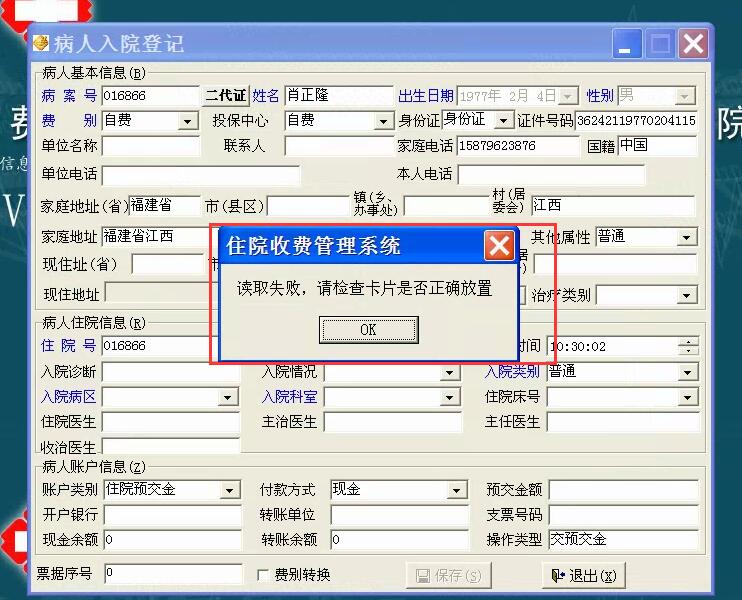Image resolution: width=742 pixels, height=600 pixels.
Task: Click the 国籍 input field
Action: point(657,146)
